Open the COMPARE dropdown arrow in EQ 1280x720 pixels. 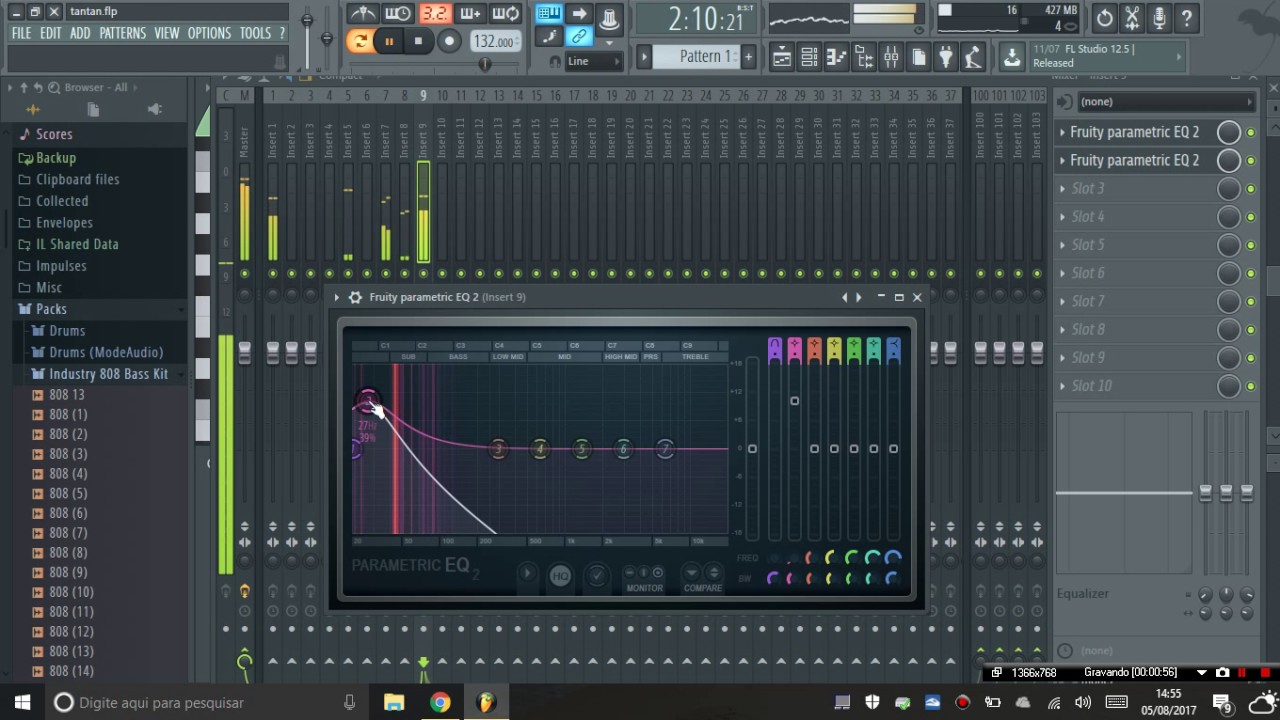tap(690, 573)
